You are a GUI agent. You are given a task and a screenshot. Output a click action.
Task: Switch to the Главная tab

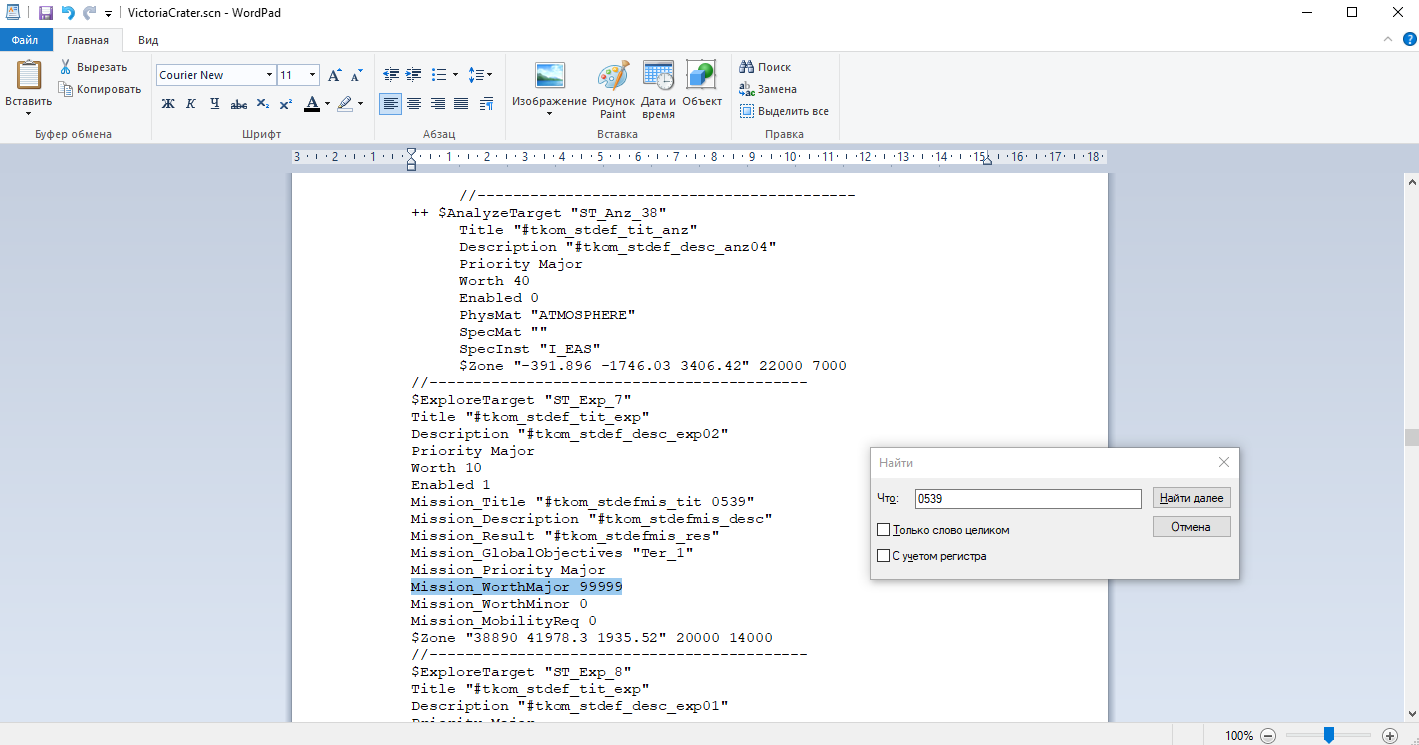(x=88, y=40)
